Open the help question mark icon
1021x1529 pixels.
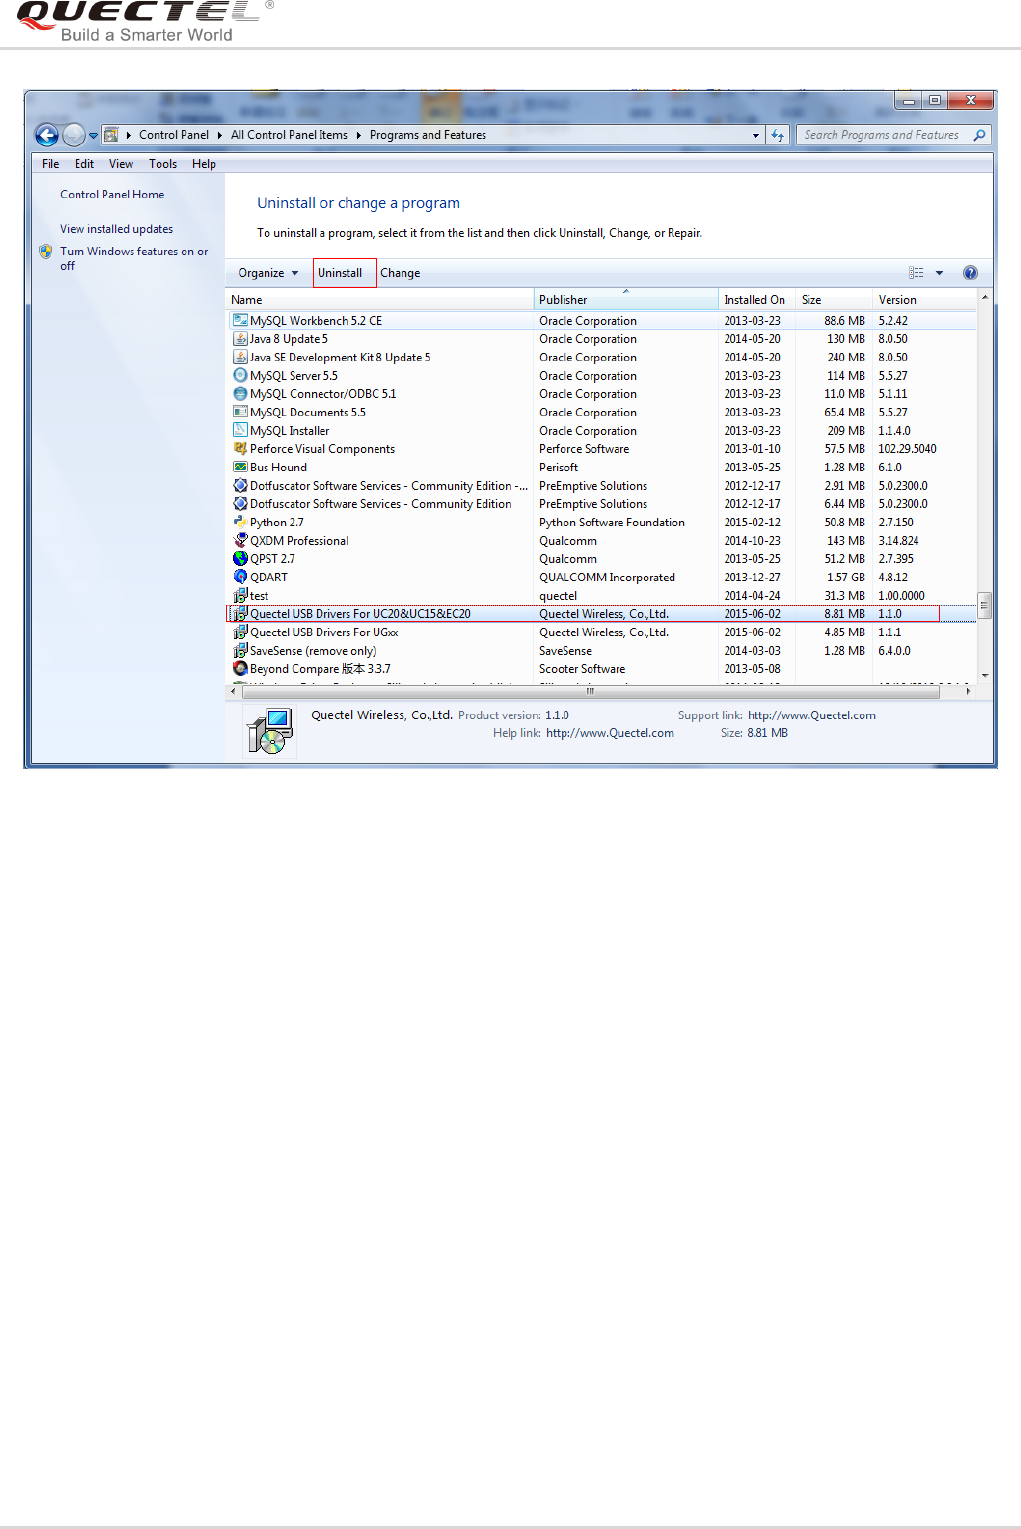[x=970, y=273]
